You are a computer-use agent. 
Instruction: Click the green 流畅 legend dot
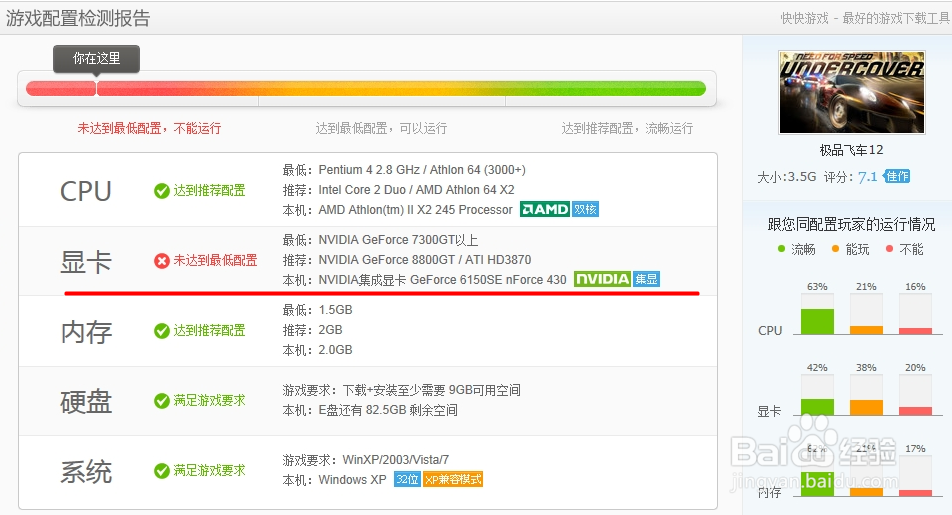tap(781, 248)
